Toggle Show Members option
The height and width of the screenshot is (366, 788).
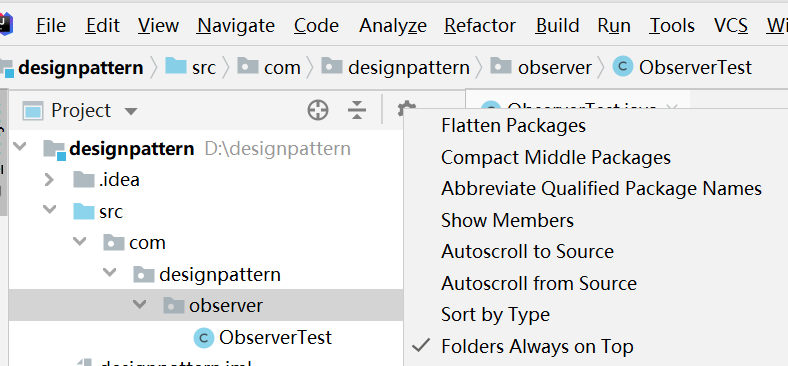(508, 221)
